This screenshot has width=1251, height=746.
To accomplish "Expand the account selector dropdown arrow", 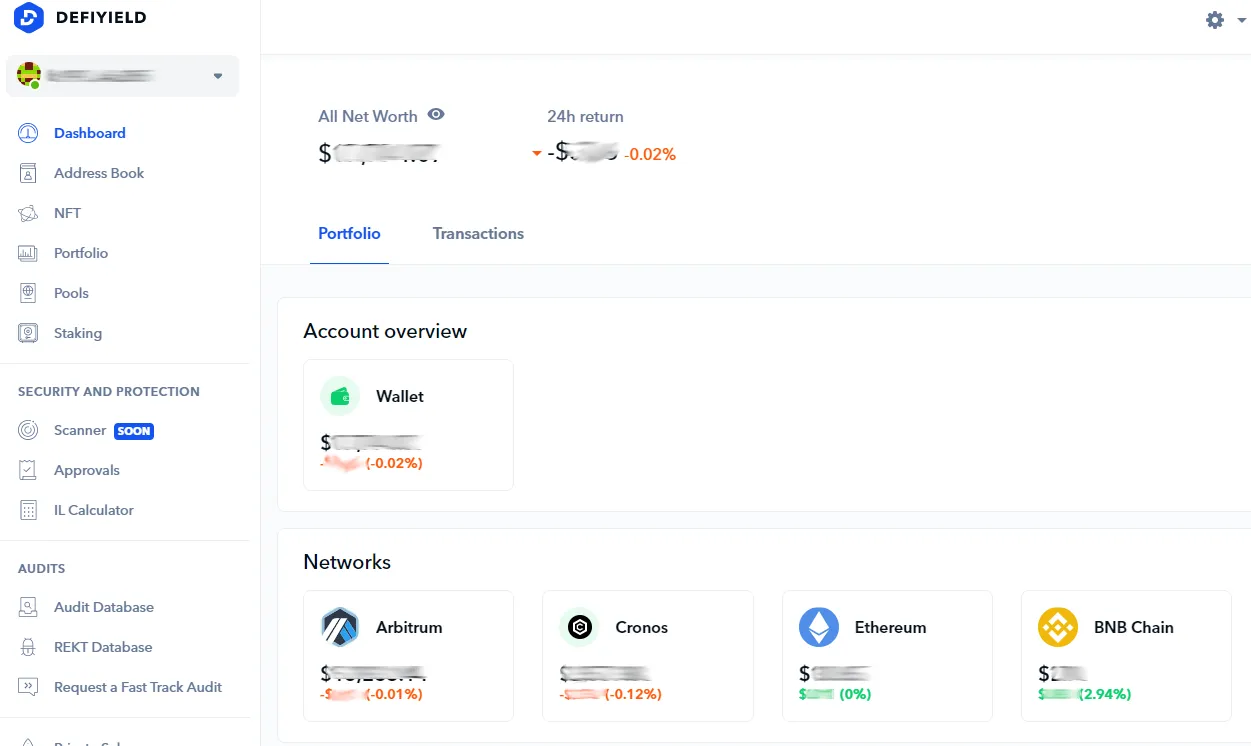I will 218,76.
